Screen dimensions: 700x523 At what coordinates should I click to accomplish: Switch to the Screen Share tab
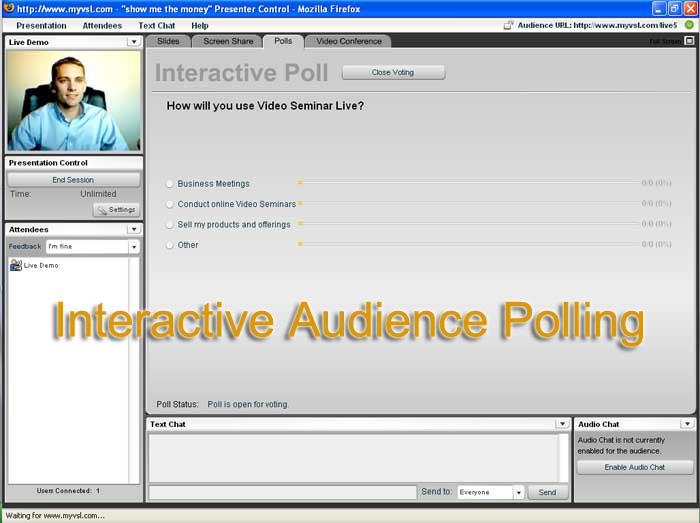(228, 42)
